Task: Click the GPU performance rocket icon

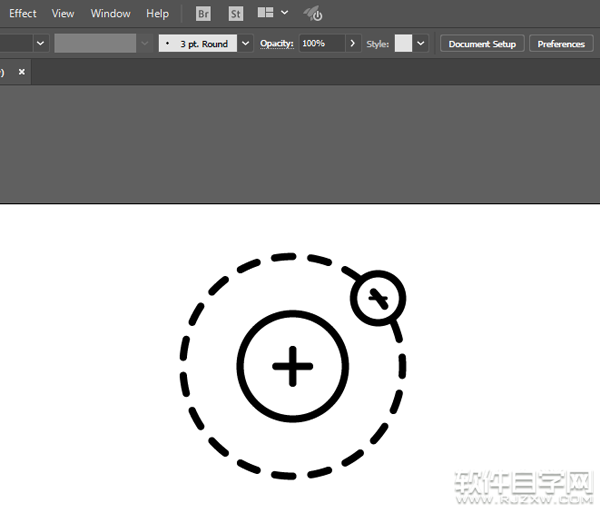Action: click(x=313, y=14)
